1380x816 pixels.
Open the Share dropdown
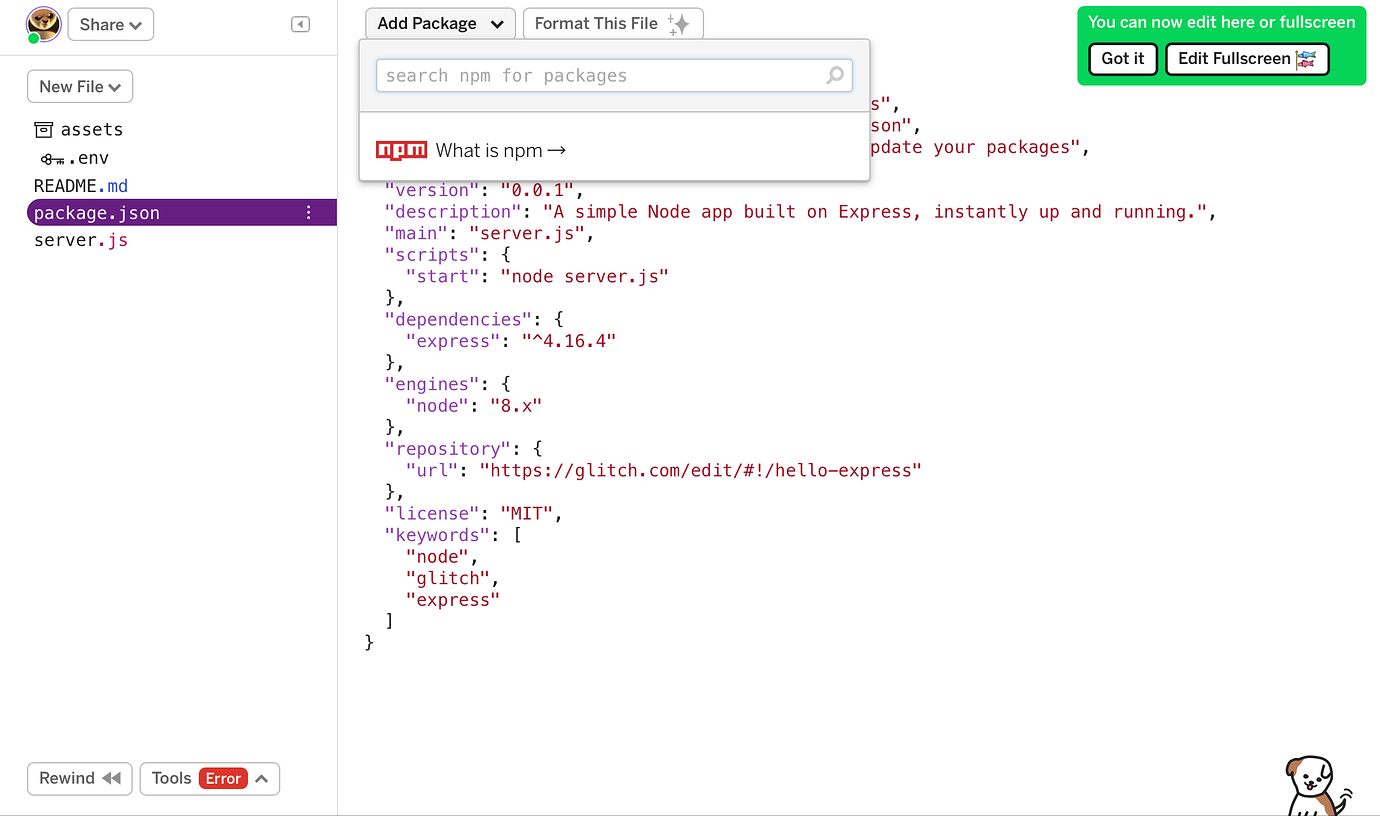click(x=110, y=24)
